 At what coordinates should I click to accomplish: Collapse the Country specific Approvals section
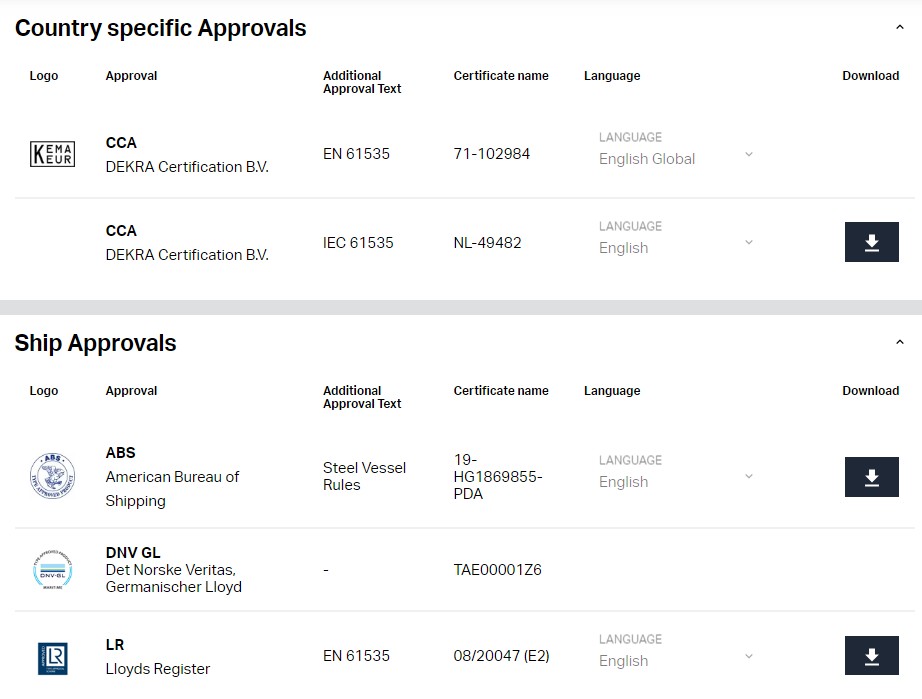coord(900,27)
